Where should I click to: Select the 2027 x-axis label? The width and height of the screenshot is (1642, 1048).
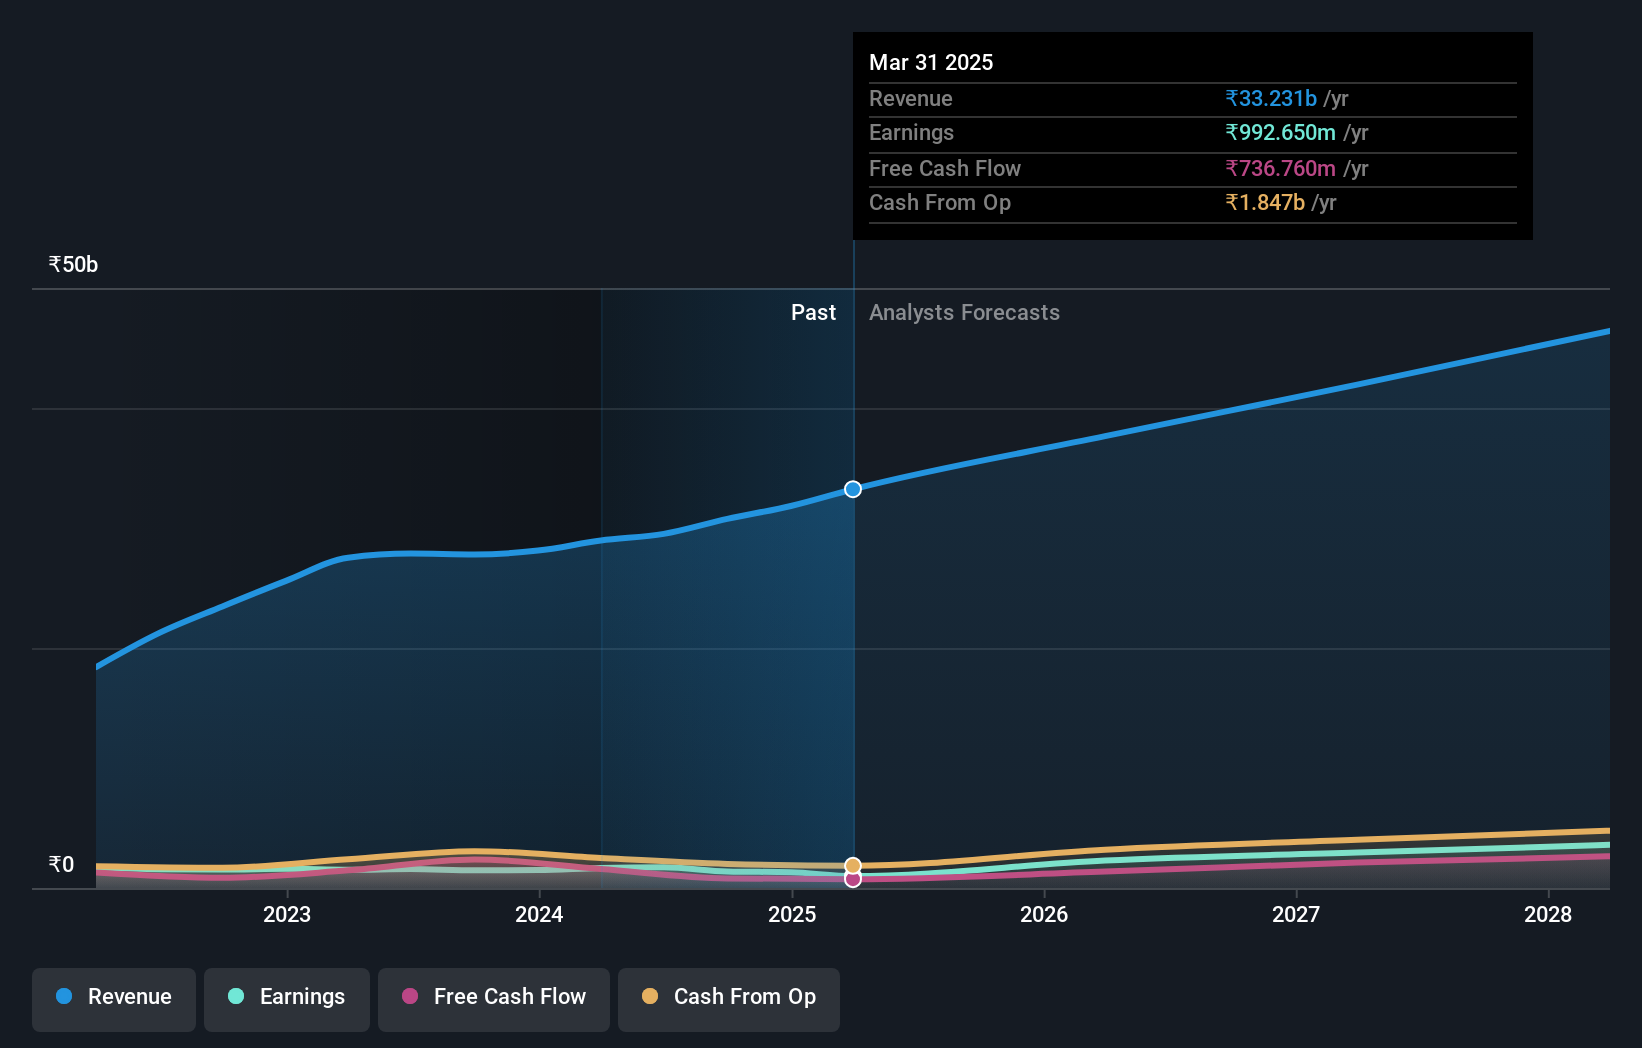click(1296, 914)
